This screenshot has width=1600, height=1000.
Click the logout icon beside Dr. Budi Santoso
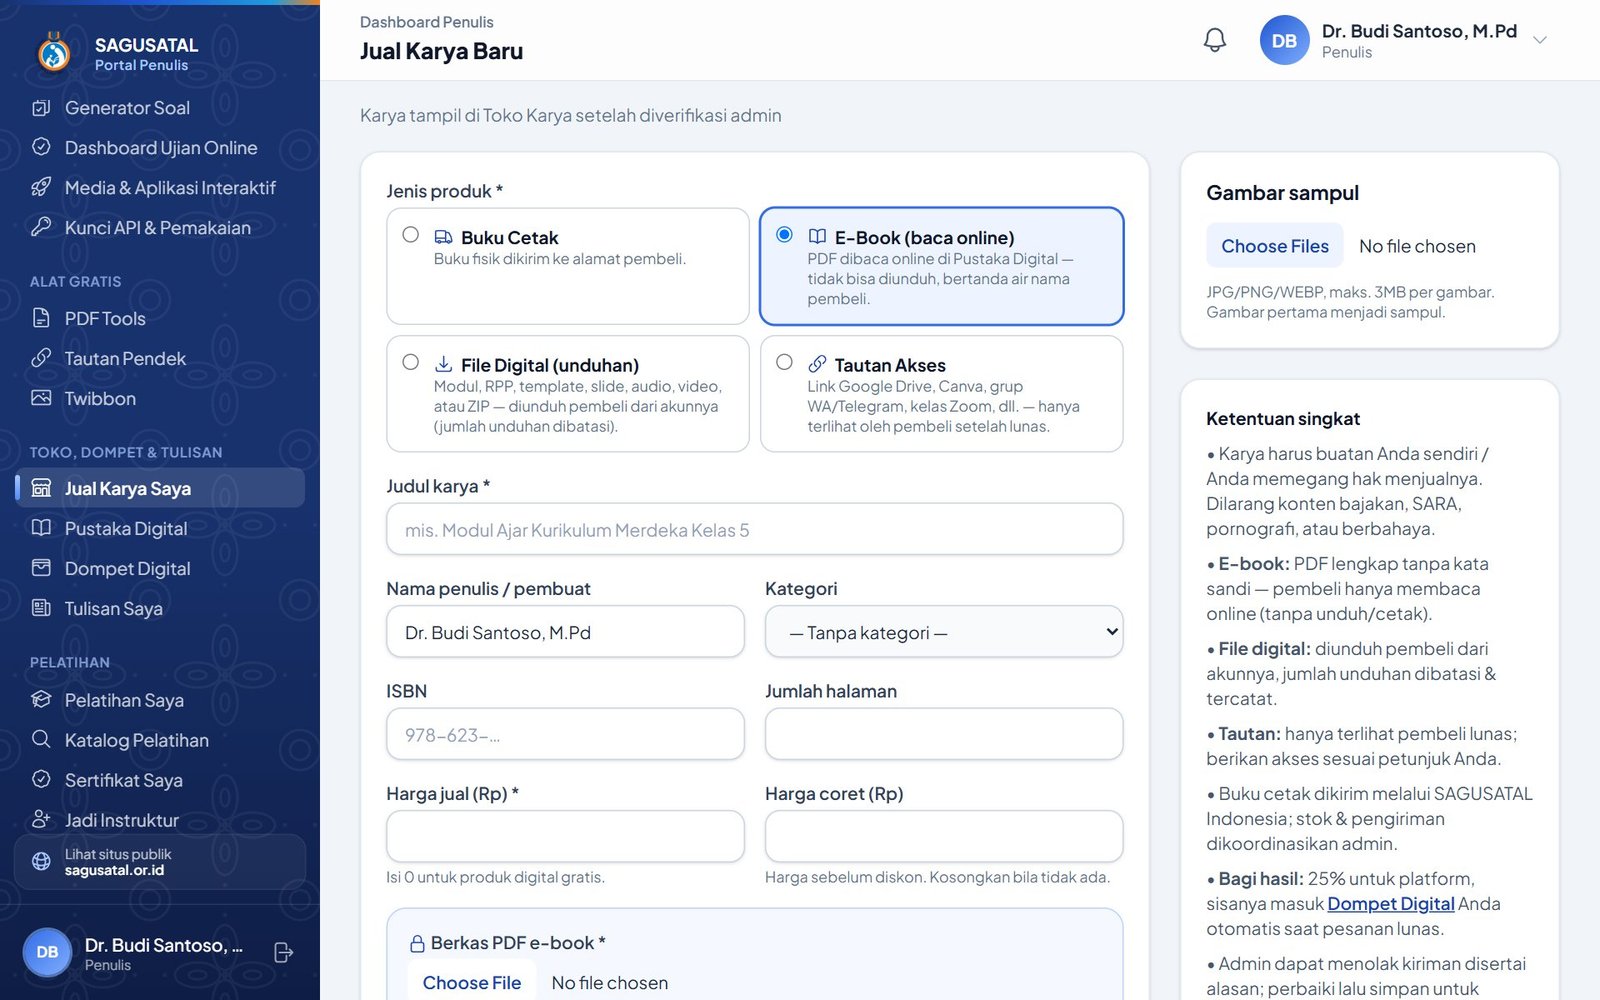(283, 952)
